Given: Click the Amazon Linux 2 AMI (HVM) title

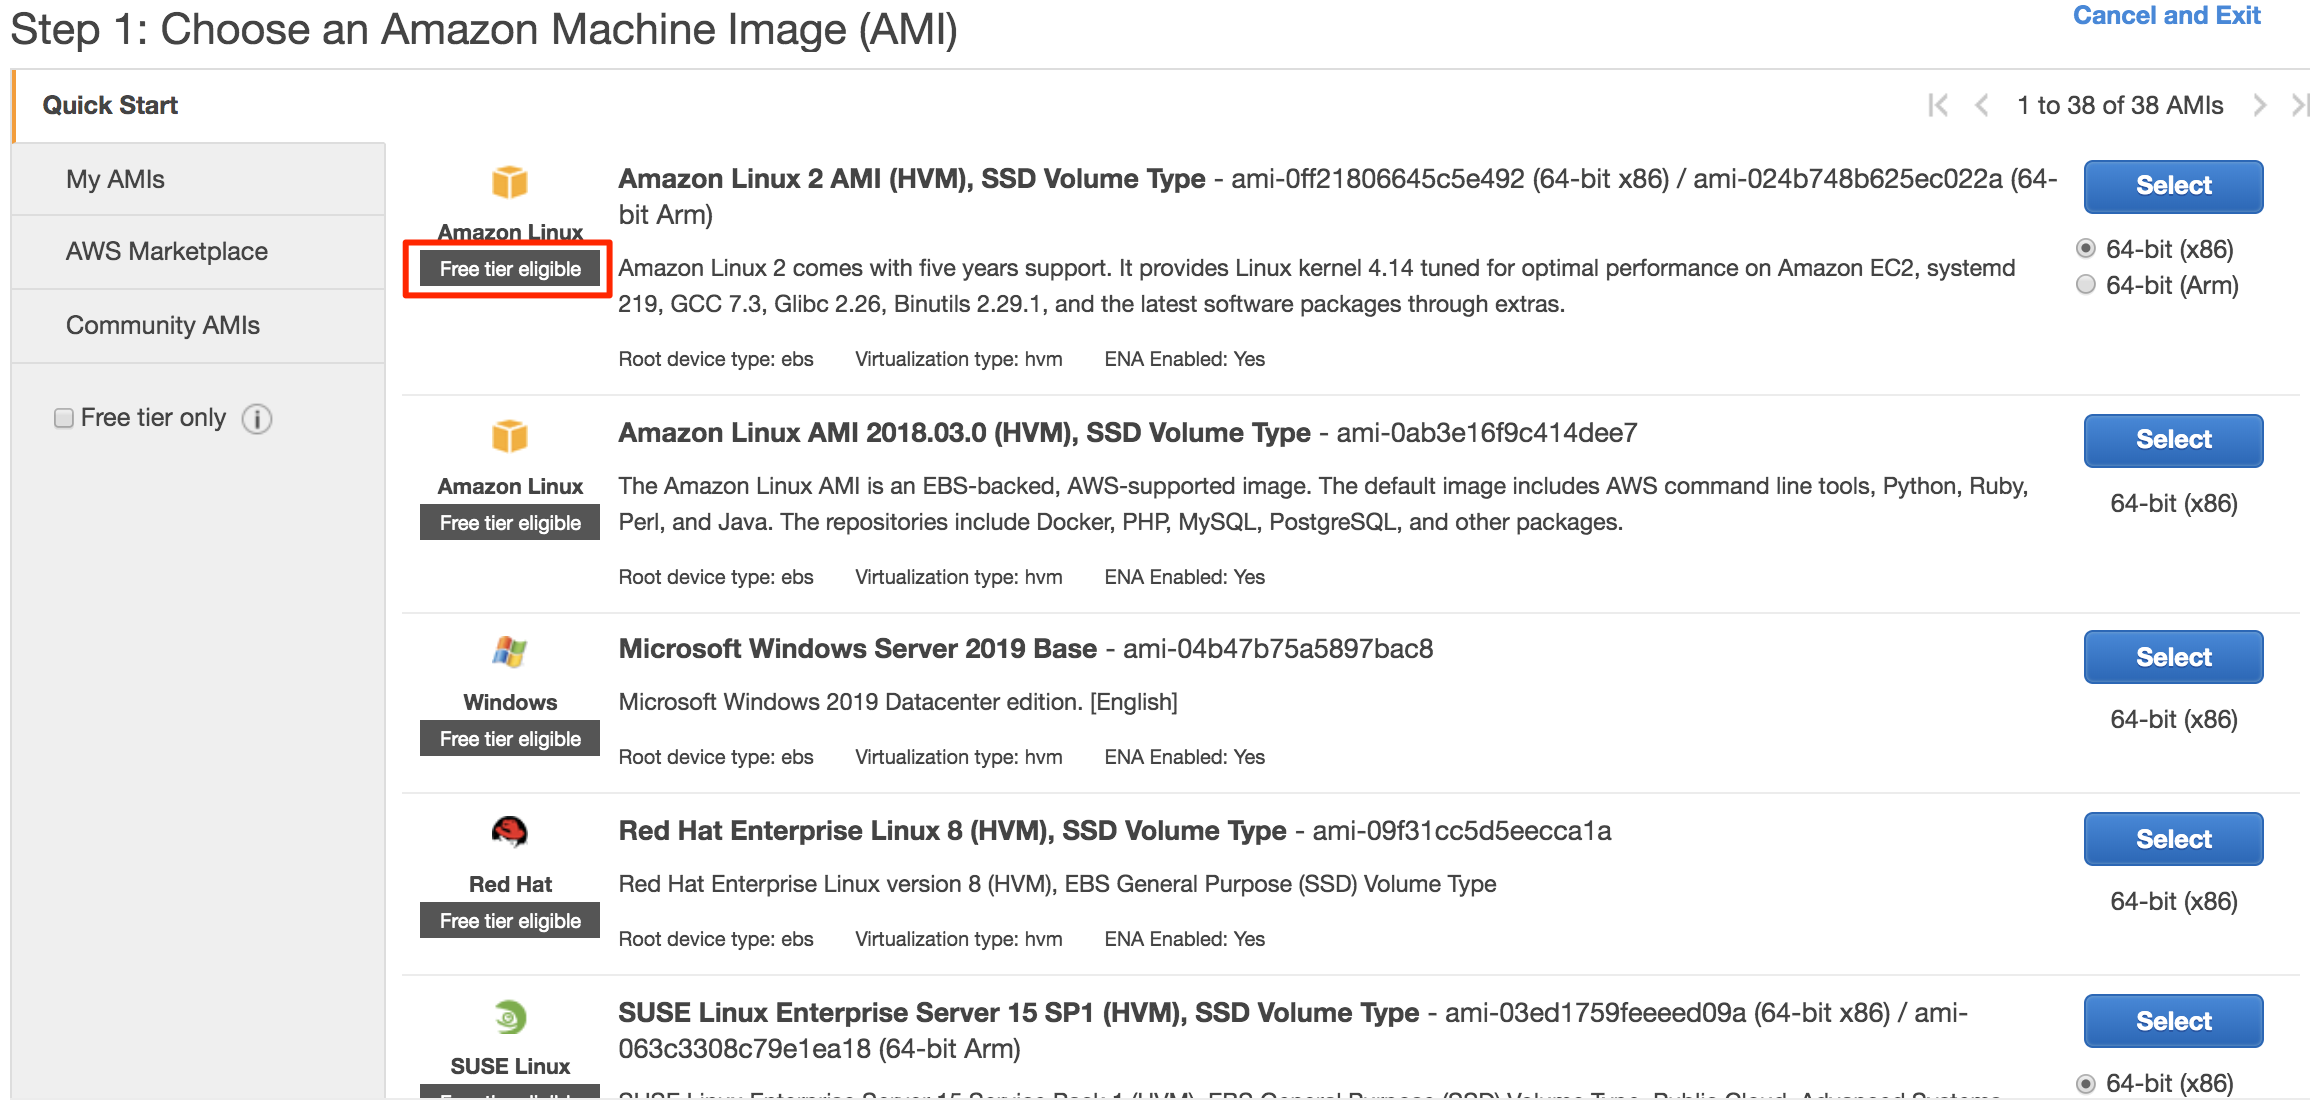Looking at the screenshot, I should [912, 179].
